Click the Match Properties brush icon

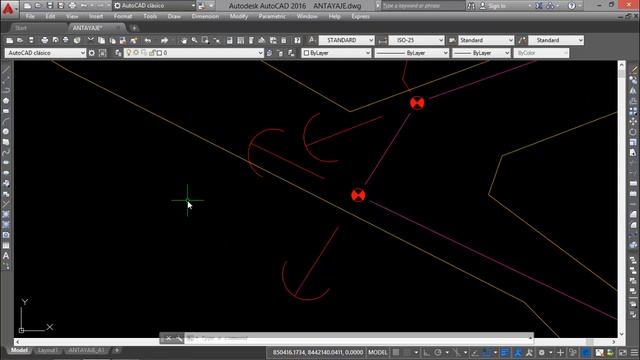click(134, 40)
